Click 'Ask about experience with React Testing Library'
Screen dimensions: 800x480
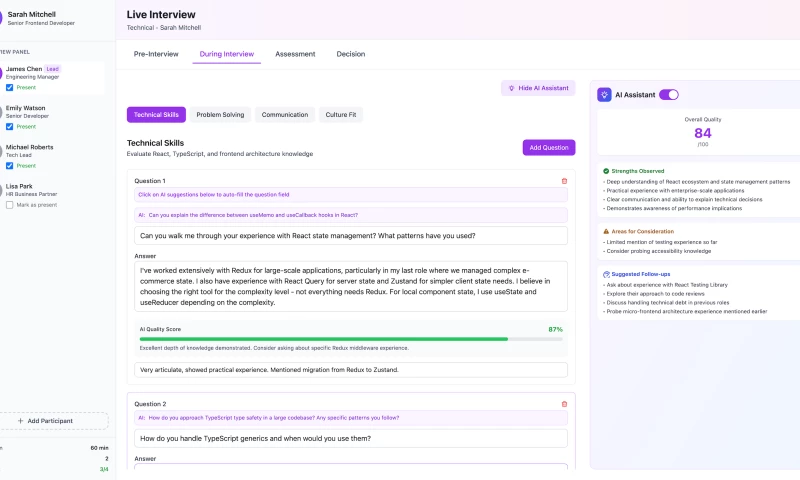click(665, 285)
